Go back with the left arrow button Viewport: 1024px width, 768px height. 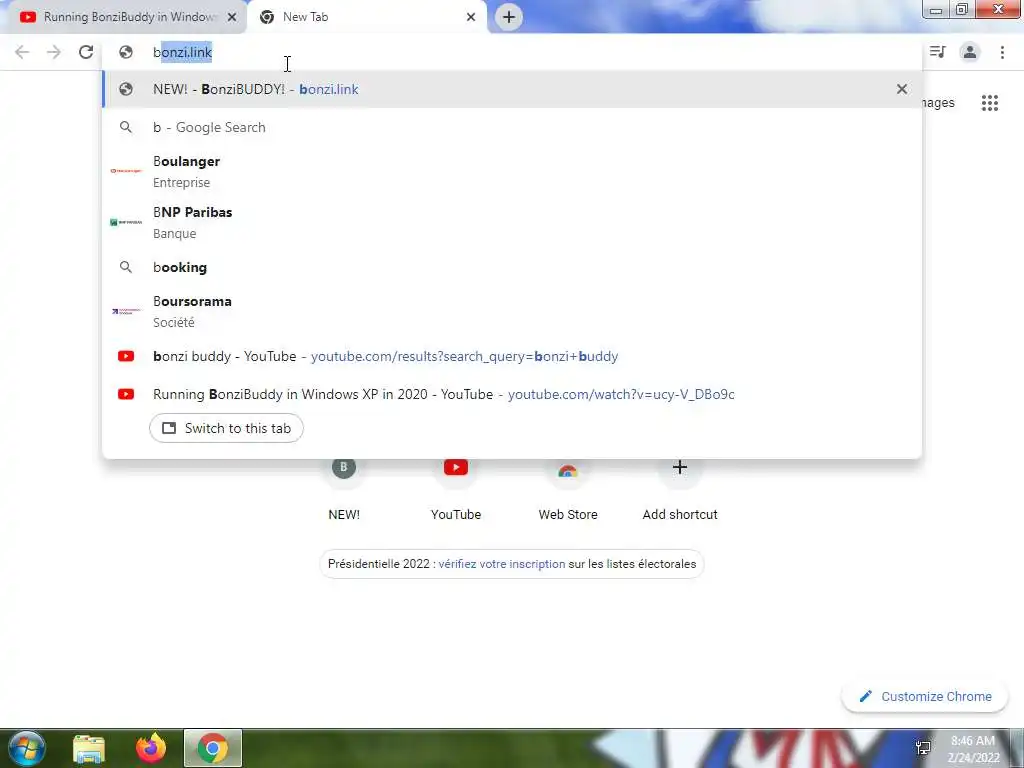click(22, 52)
